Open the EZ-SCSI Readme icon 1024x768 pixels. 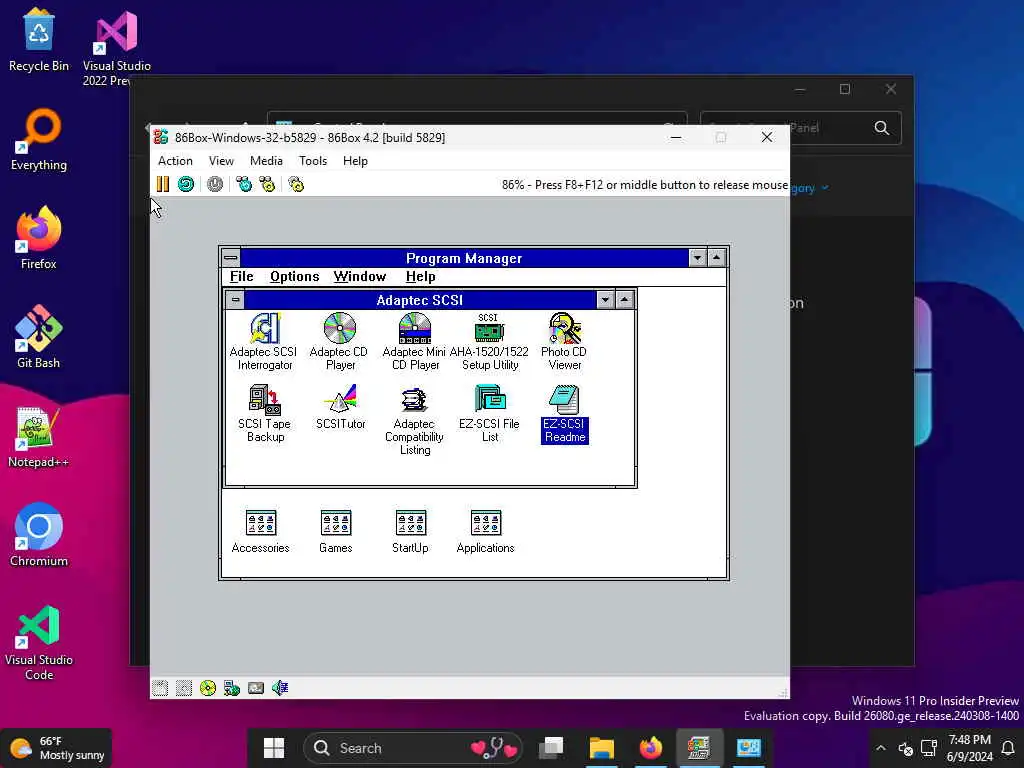[564, 413]
